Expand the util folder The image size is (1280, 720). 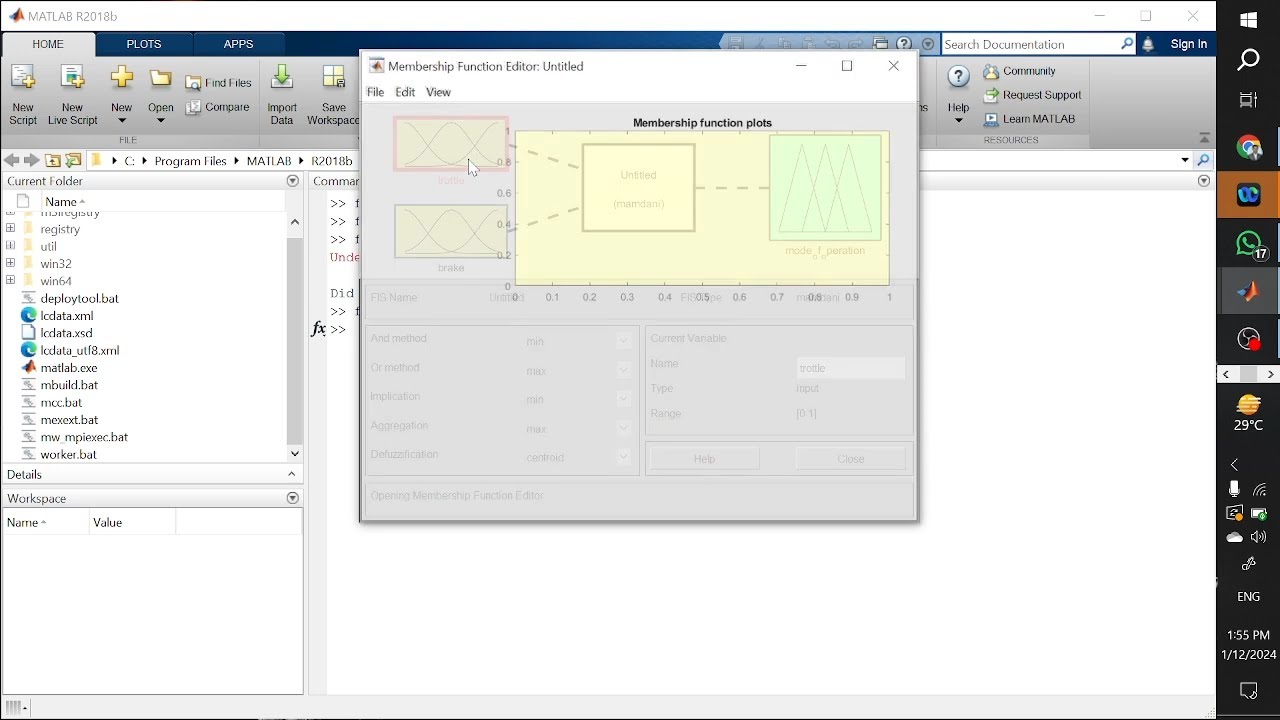(x=10, y=246)
